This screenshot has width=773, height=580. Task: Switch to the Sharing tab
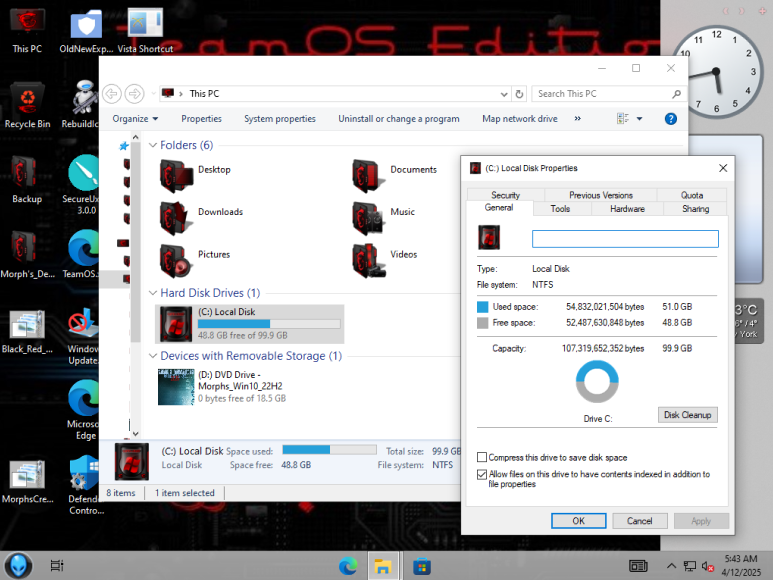tap(695, 209)
